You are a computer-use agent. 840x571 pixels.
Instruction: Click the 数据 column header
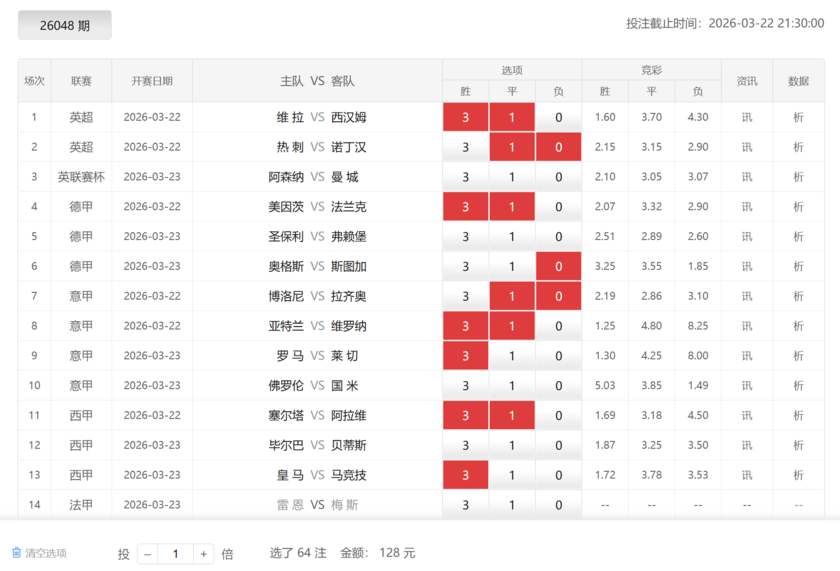click(798, 81)
